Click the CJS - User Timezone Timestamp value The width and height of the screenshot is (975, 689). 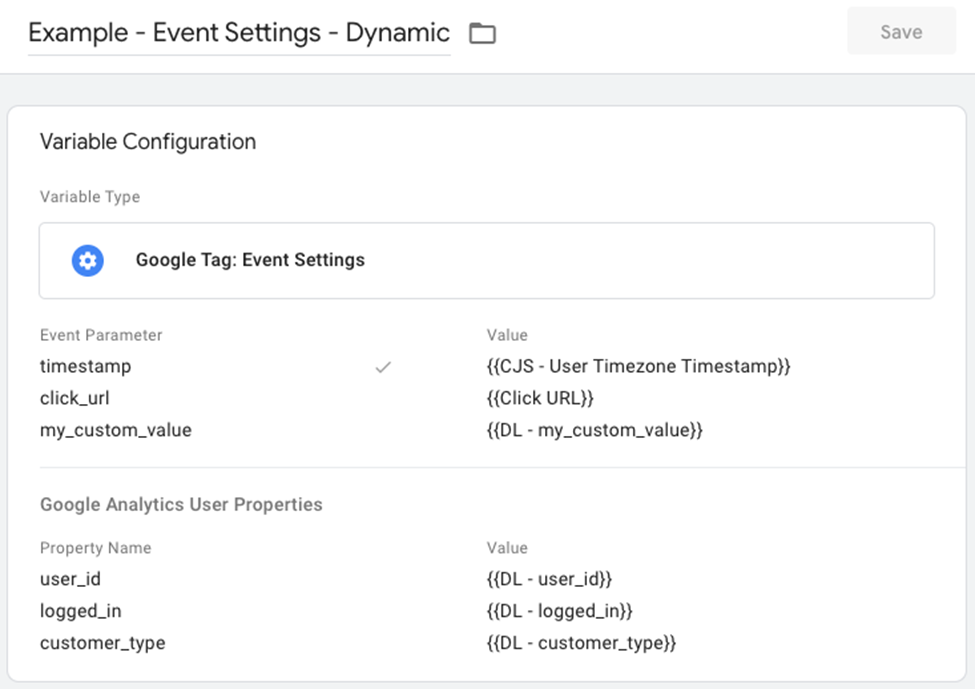638,367
